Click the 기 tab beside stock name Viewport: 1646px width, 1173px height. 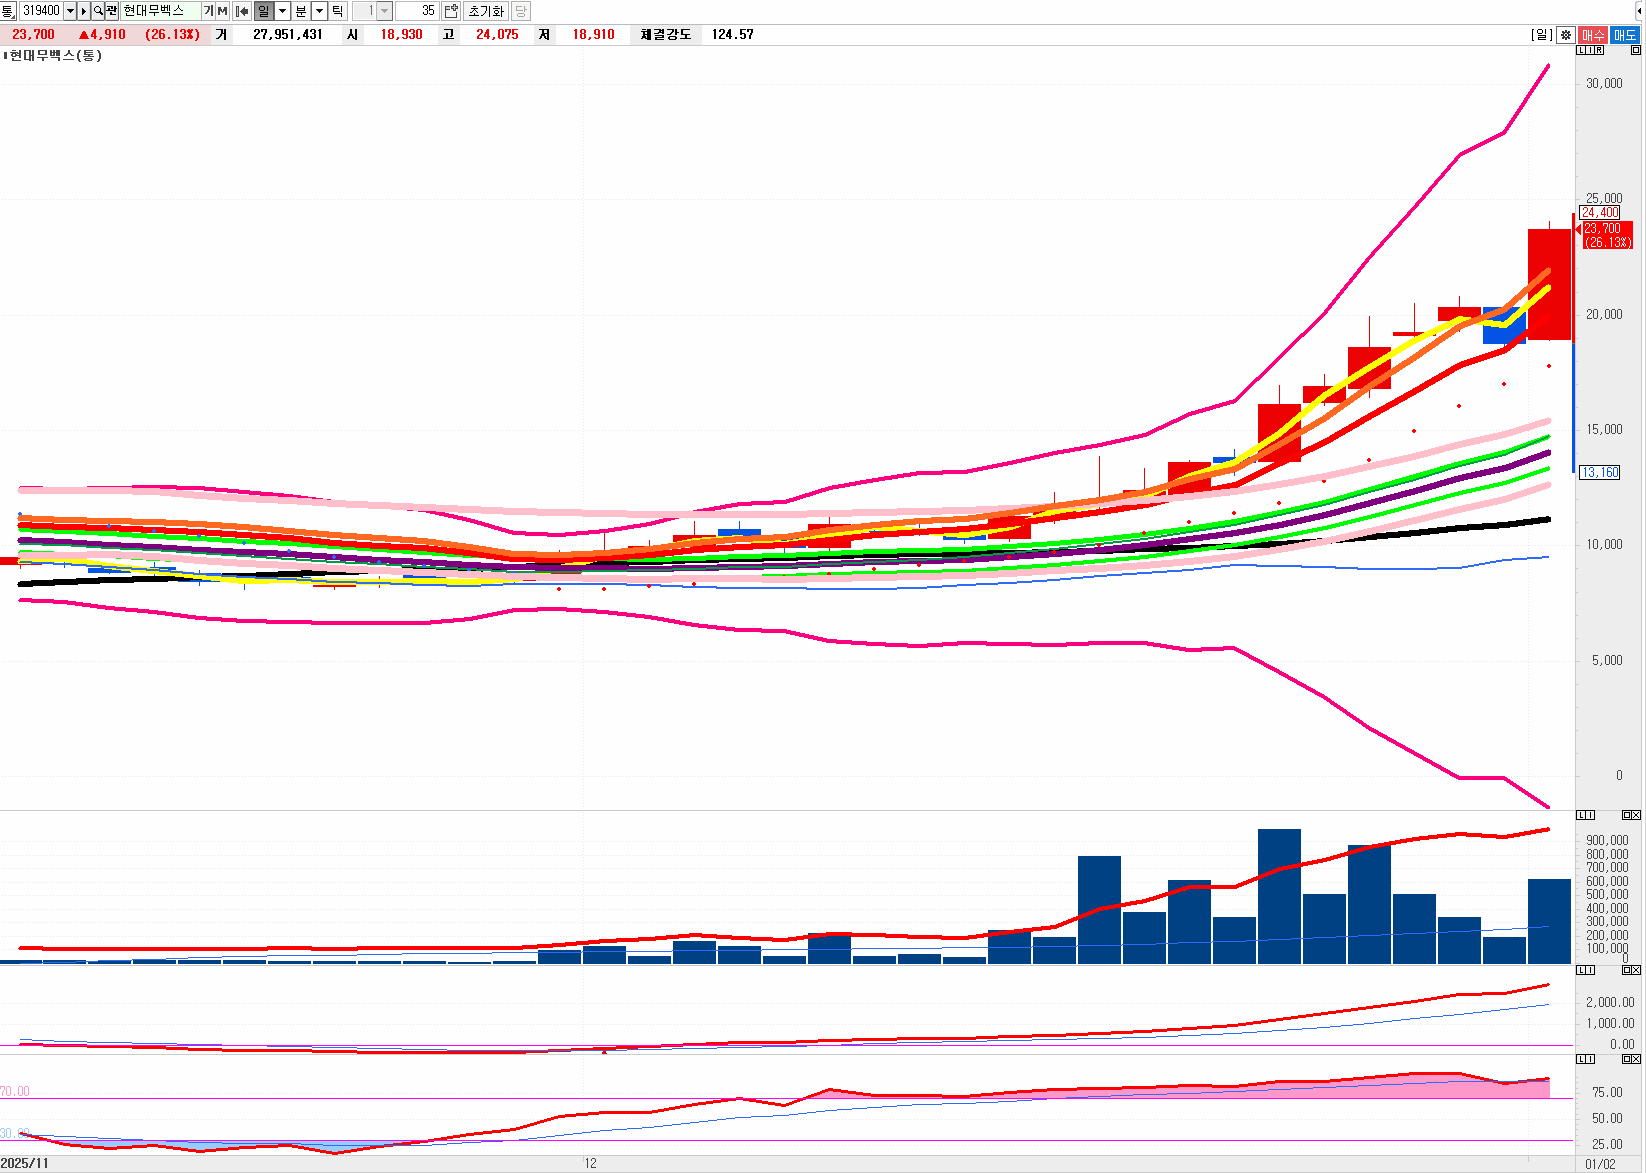pos(208,11)
